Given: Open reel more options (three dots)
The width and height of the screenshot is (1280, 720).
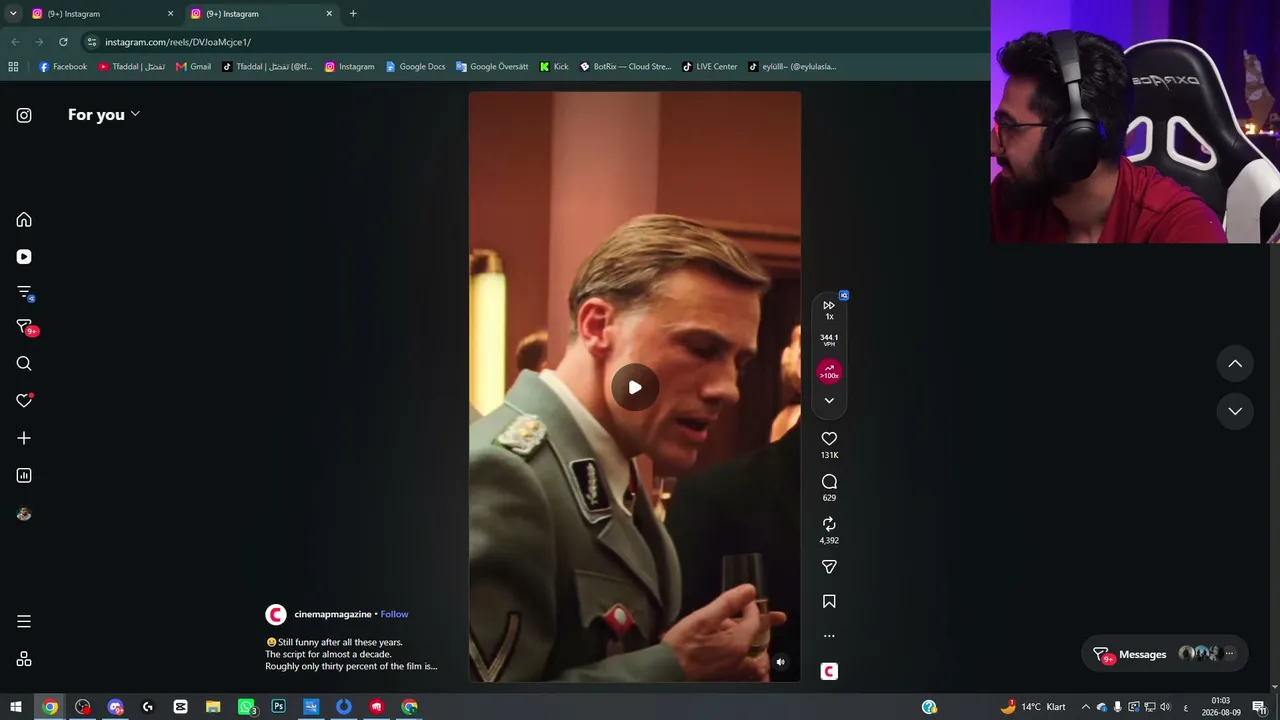Looking at the screenshot, I should click(829, 636).
